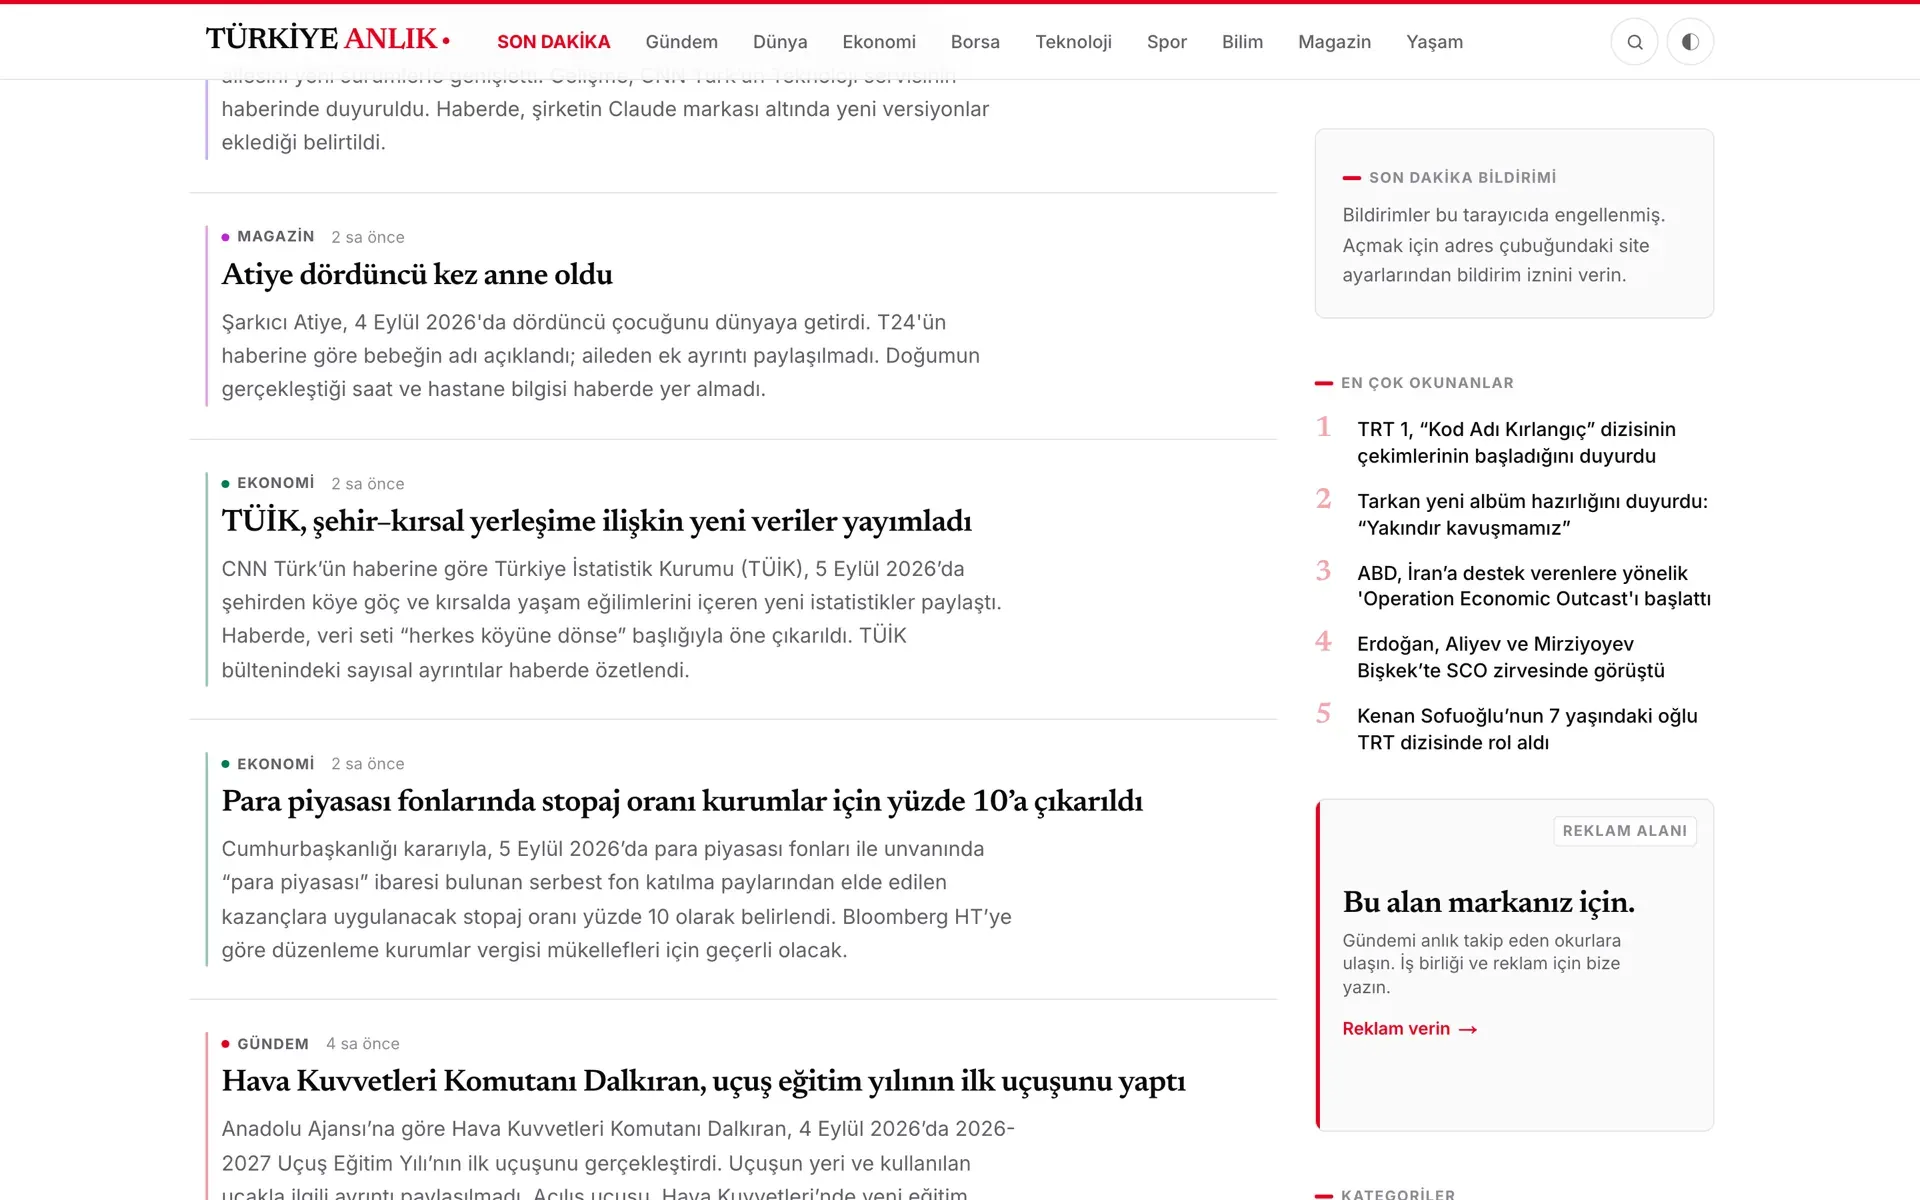Image resolution: width=1920 pixels, height=1200 pixels.
Task: Open most-read Erdoğan, Aliyev ve Mirziyoyev story
Action: pyautogui.click(x=1510, y=657)
